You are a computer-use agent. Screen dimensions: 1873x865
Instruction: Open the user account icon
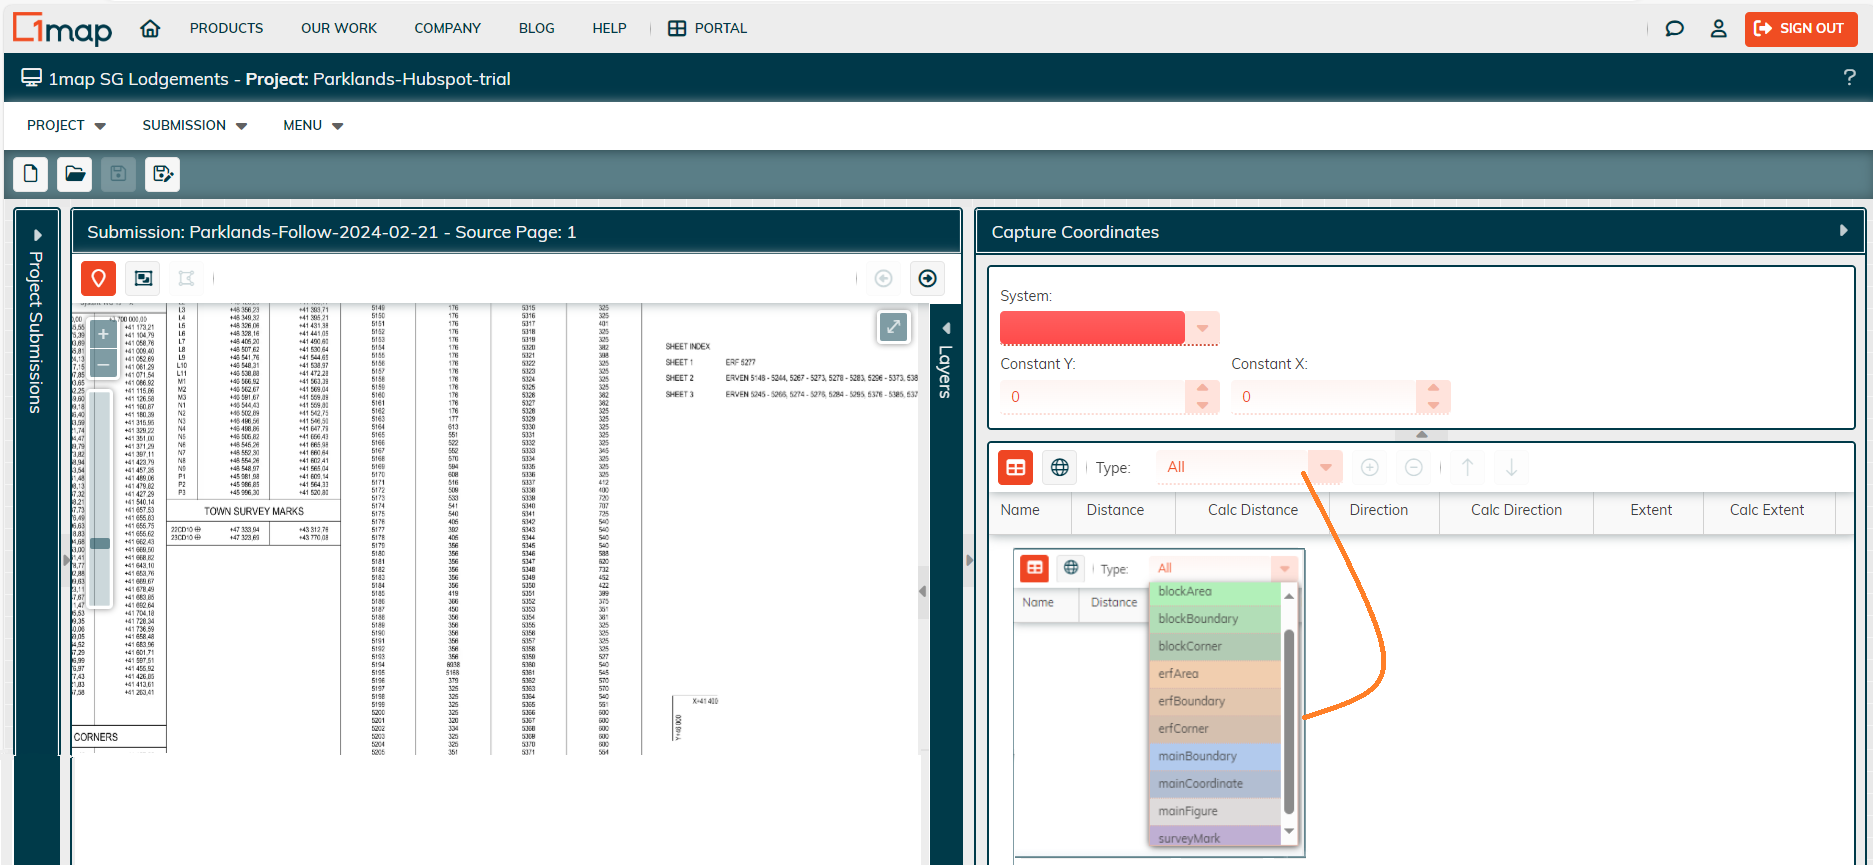1718,28
